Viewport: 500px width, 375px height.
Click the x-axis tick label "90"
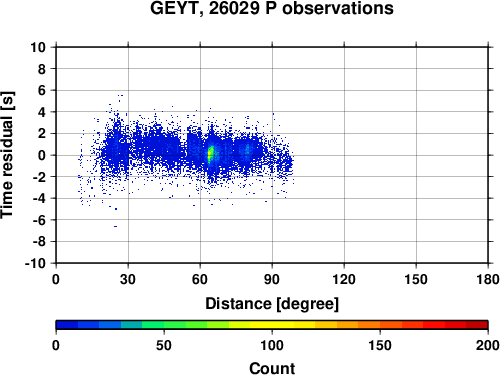click(x=272, y=279)
